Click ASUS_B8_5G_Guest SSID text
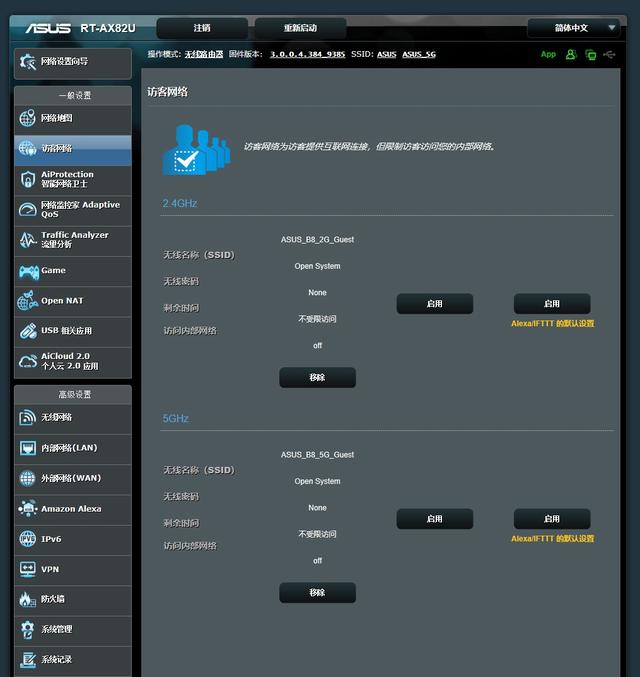This screenshot has width=640, height=677. click(x=317, y=455)
